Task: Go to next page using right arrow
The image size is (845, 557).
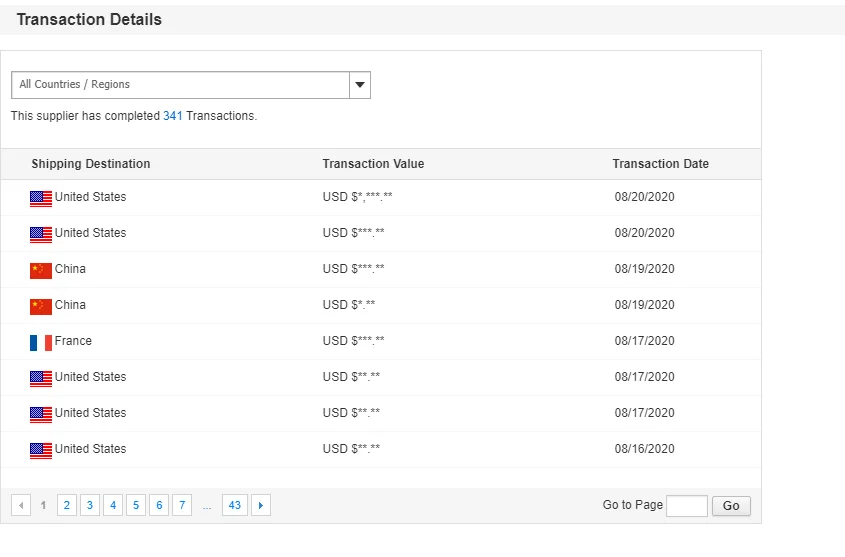Action: 261,506
